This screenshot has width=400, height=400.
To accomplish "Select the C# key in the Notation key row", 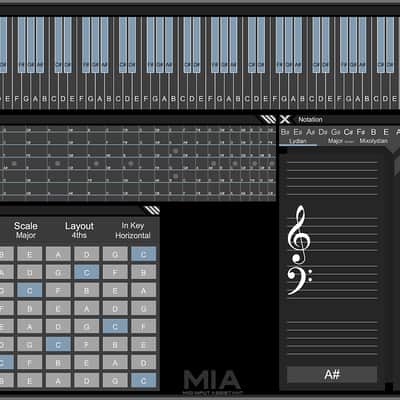I will coord(348,132).
